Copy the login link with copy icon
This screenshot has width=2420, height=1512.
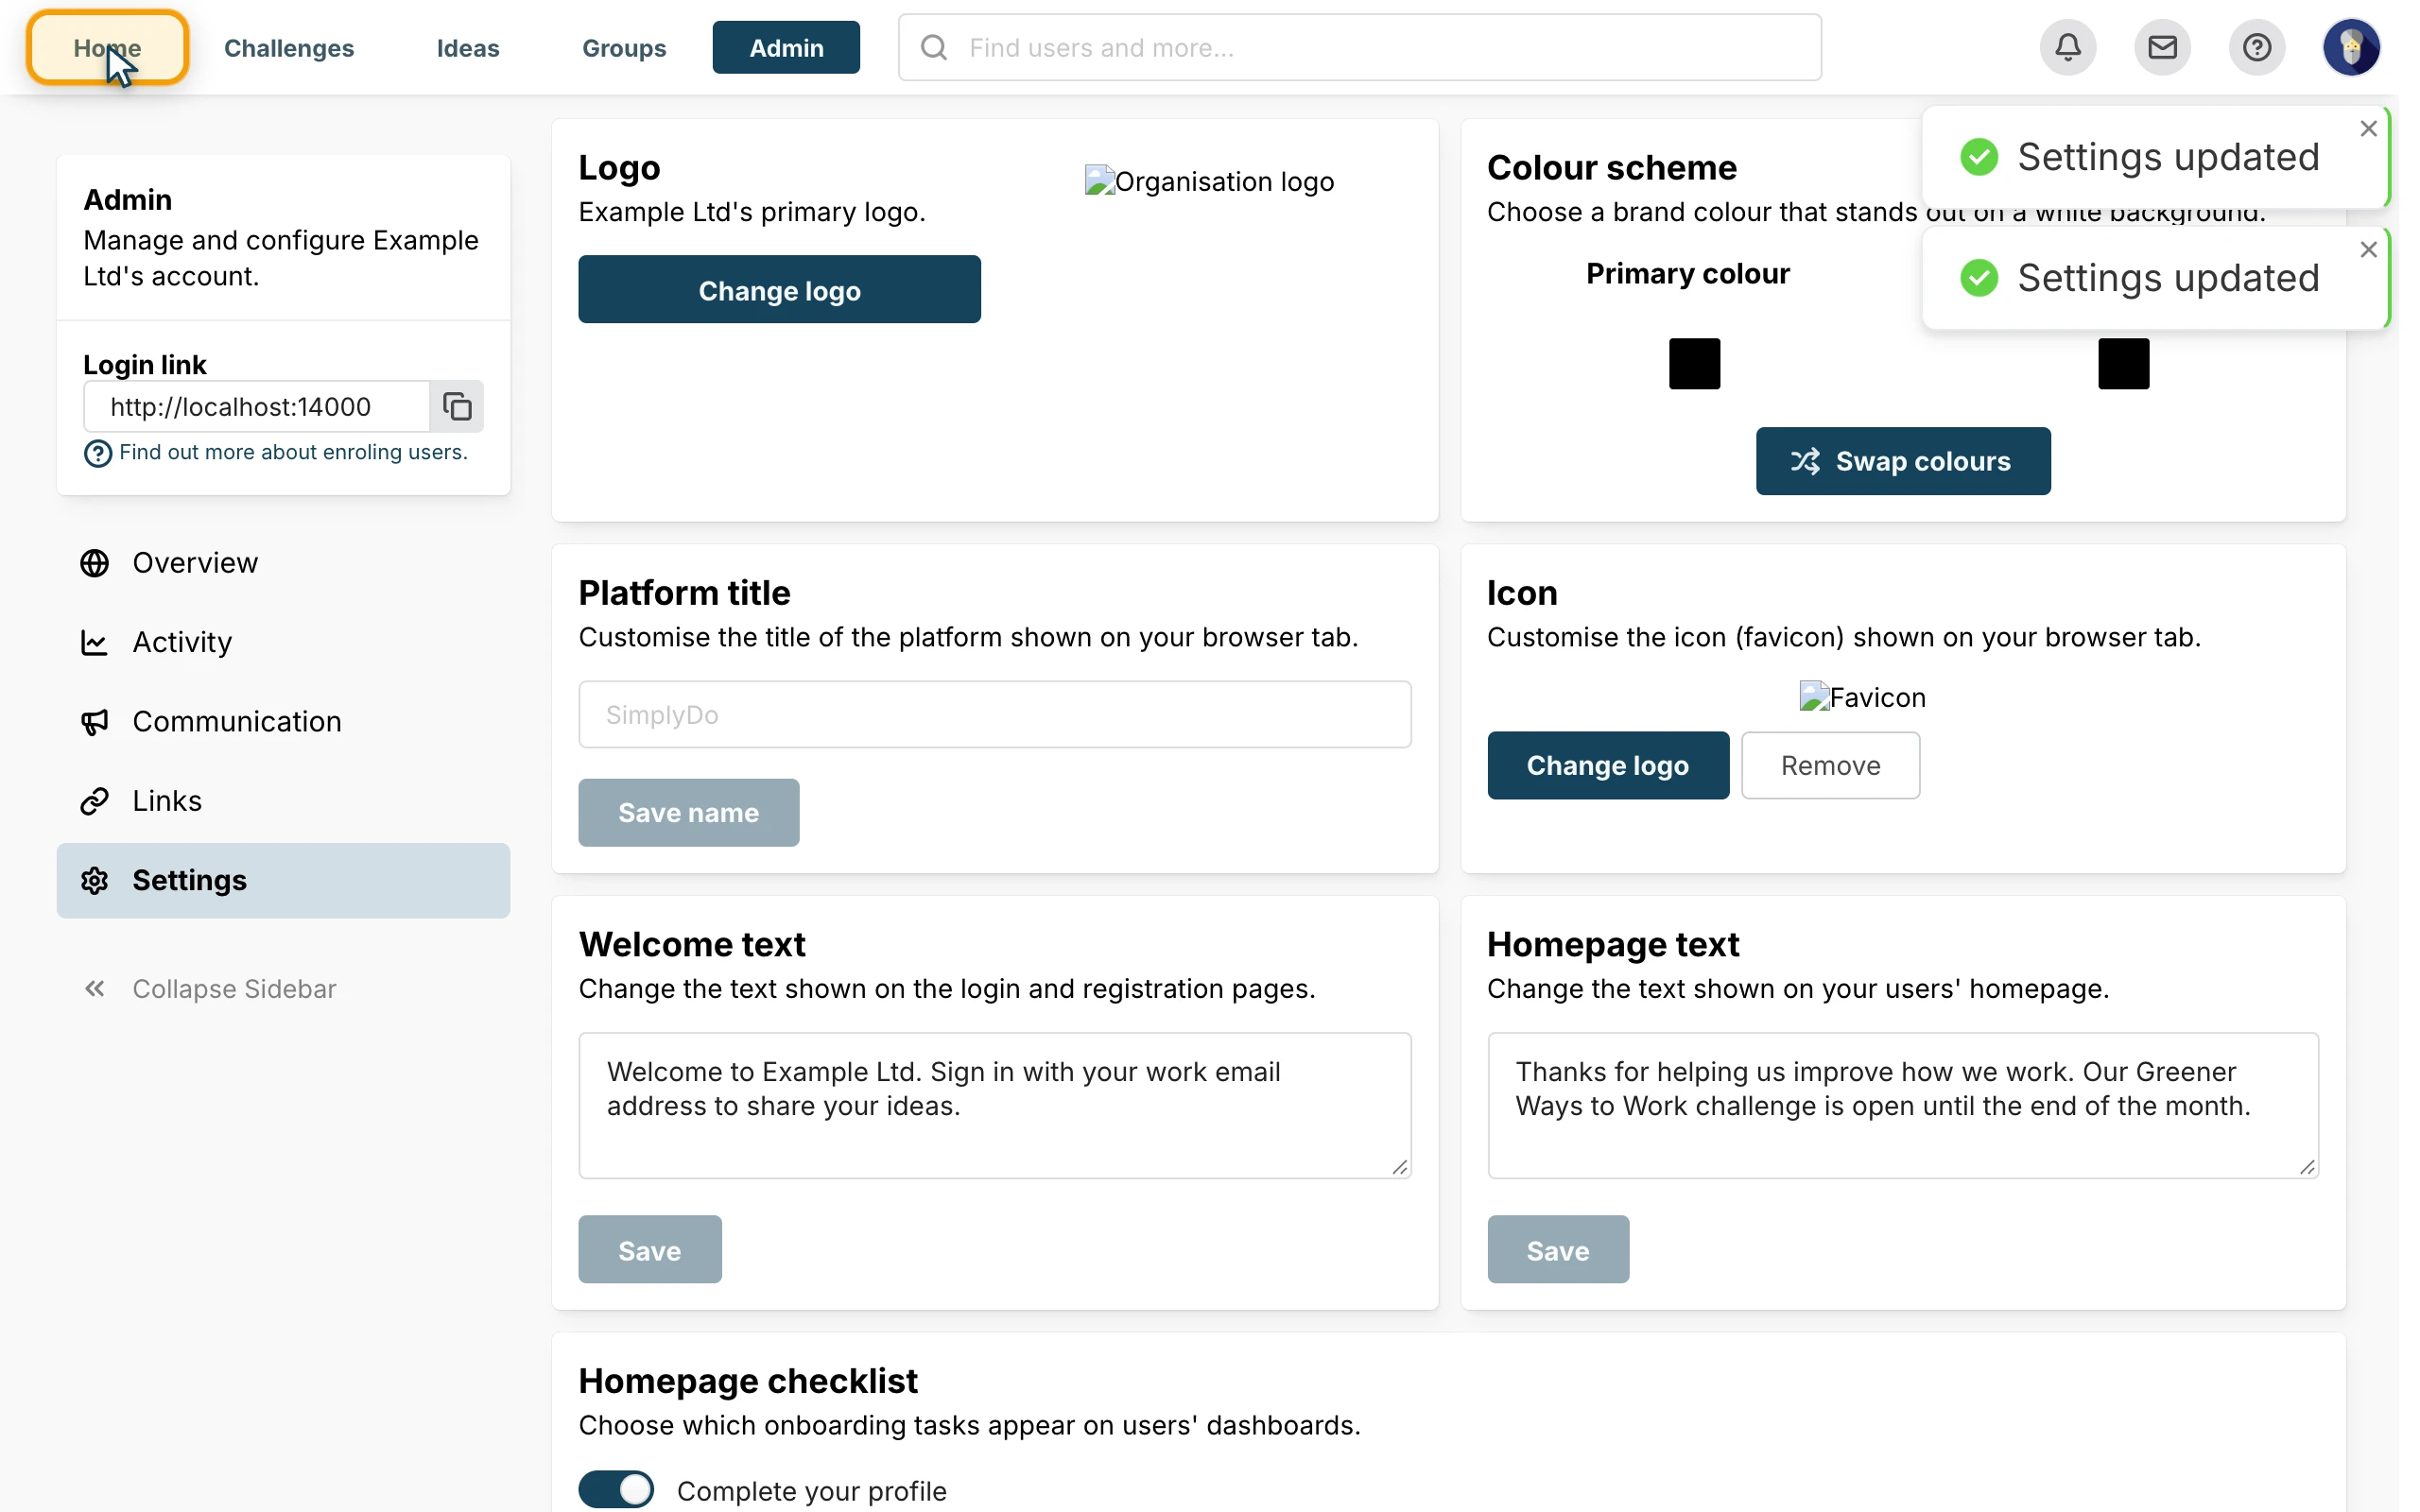tap(457, 406)
